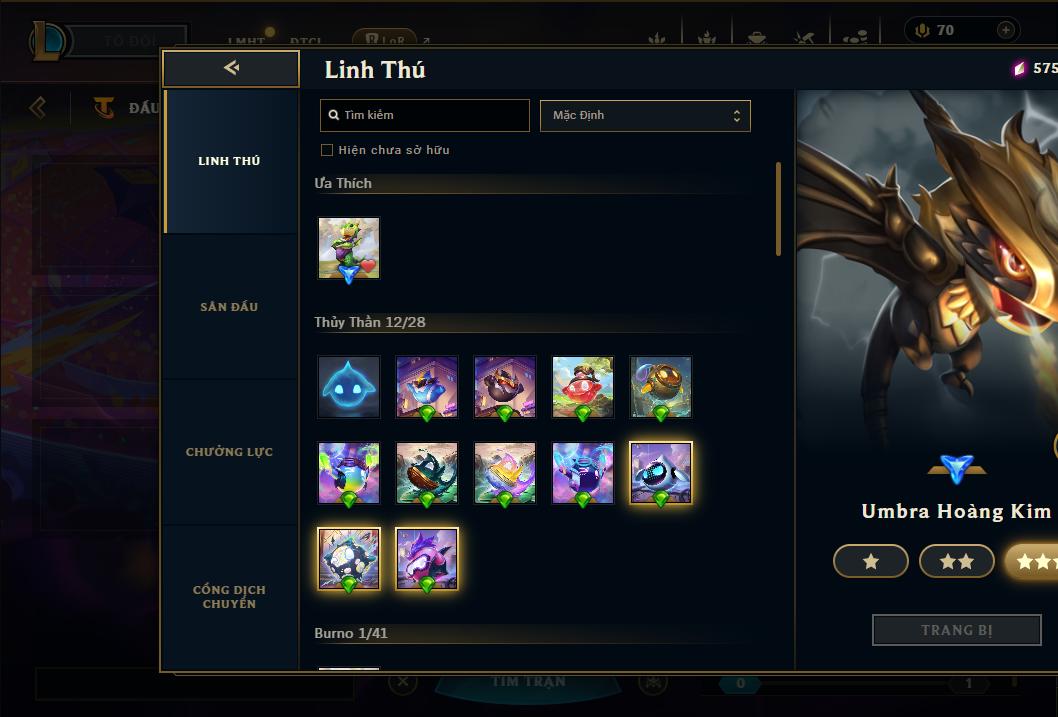Select the two-star tier button

tap(957, 561)
